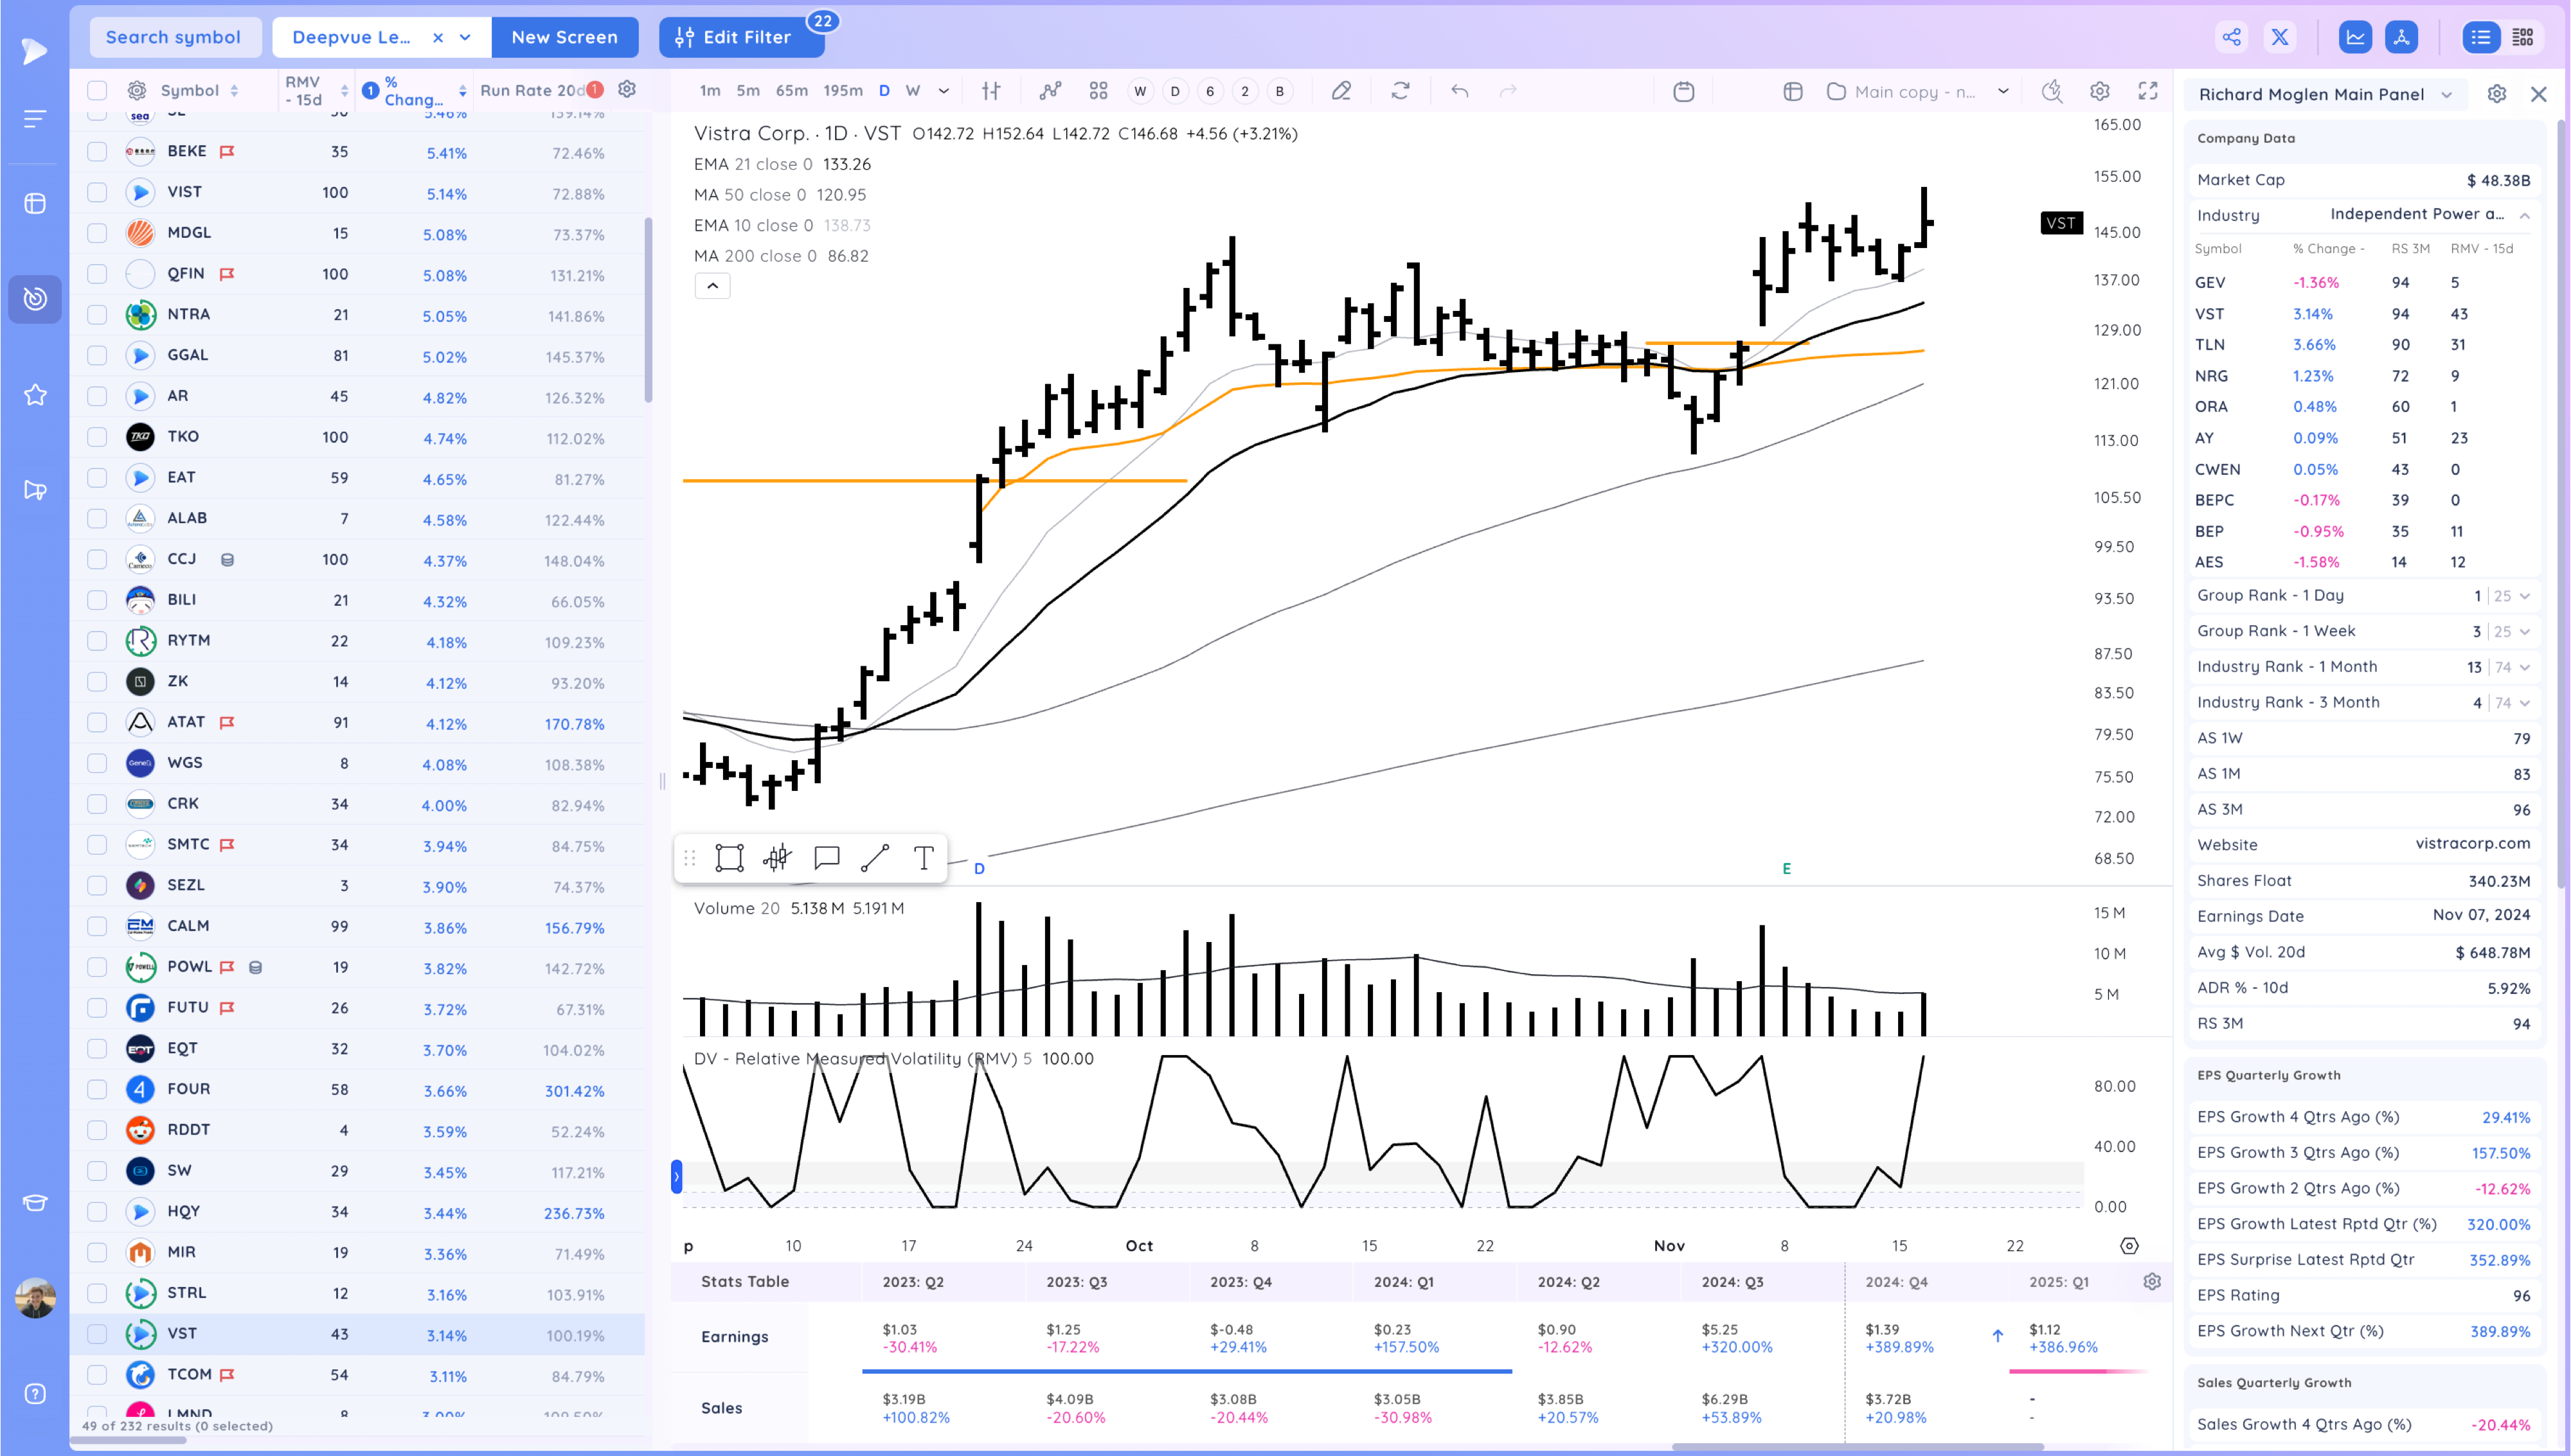Click the refresh chart icon
The width and height of the screenshot is (2571, 1456).
[x=1400, y=91]
